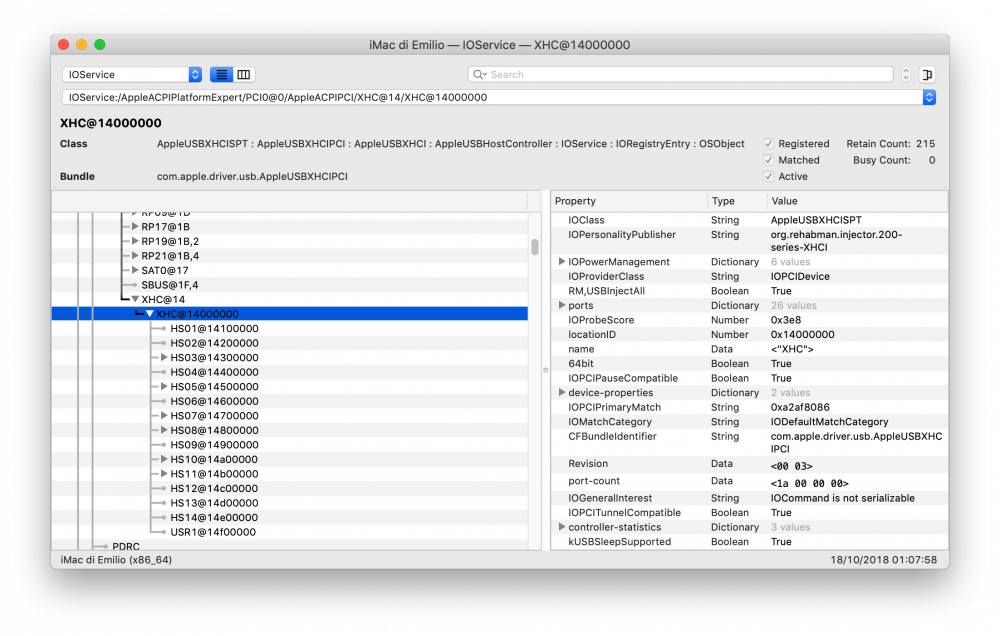Sort by Value column header

point(858,201)
